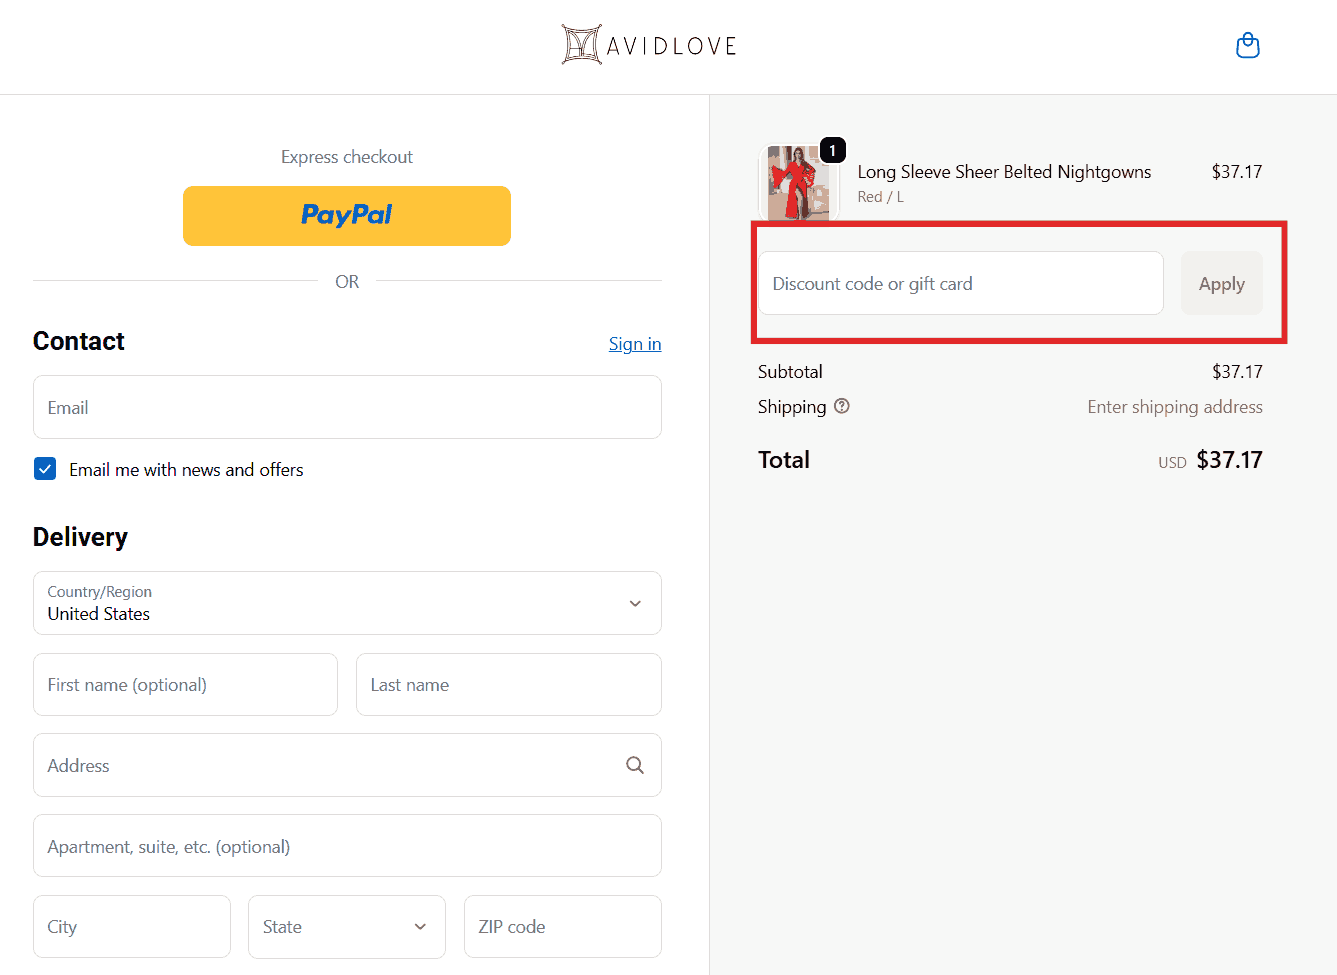Viewport: 1337px width, 975px height.
Task: Click the Discount code or gift card field
Action: tap(960, 284)
